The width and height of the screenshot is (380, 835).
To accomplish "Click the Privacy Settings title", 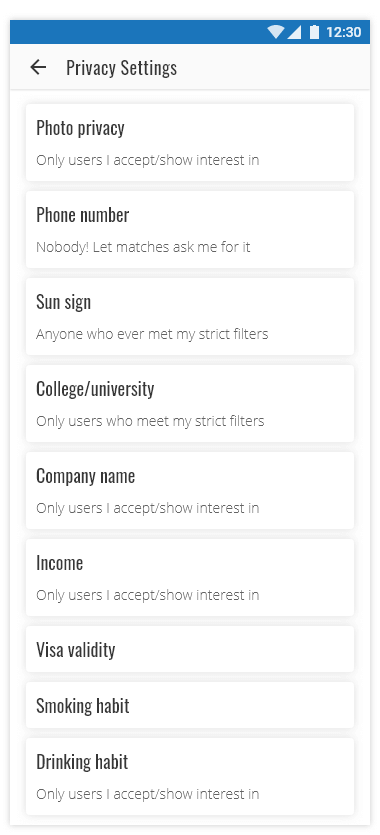I will (x=121, y=68).
